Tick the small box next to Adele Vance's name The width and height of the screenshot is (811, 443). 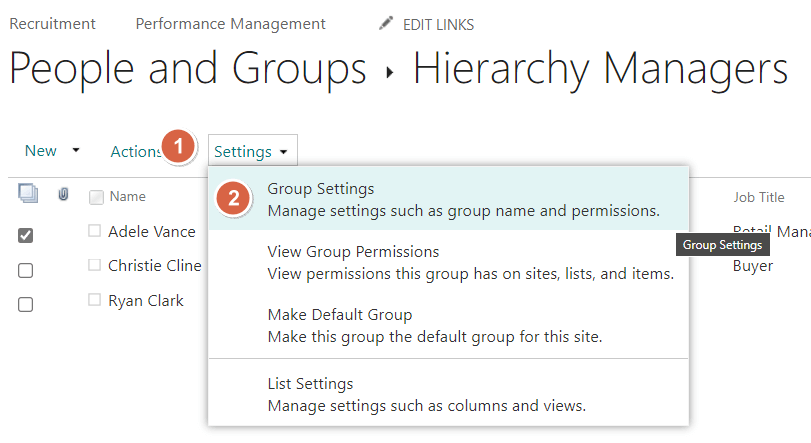click(x=94, y=231)
